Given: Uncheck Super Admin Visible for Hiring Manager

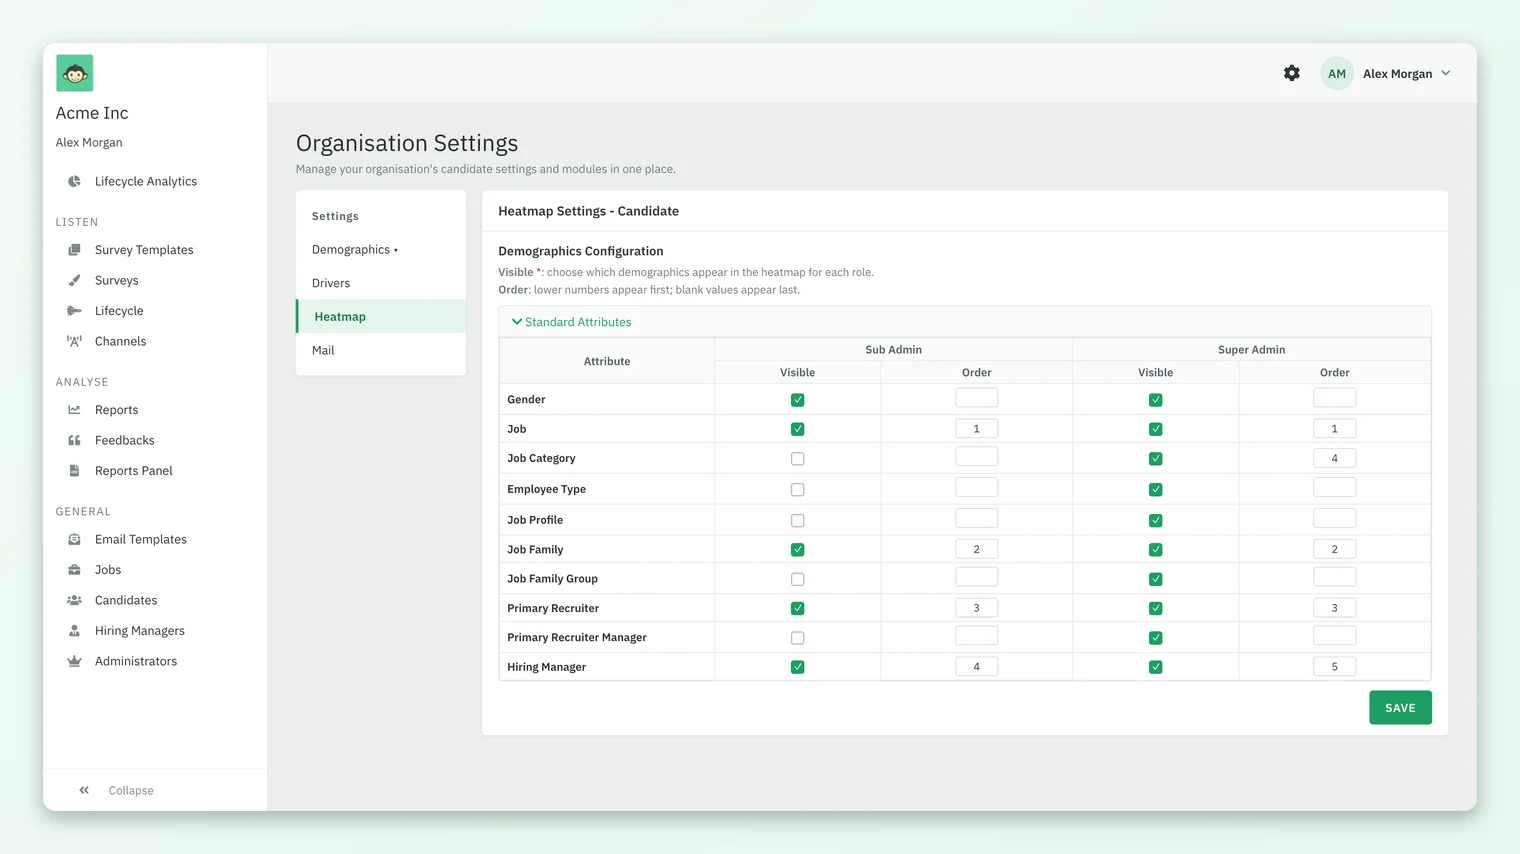Looking at the screenshot, I should (1155, 667).
